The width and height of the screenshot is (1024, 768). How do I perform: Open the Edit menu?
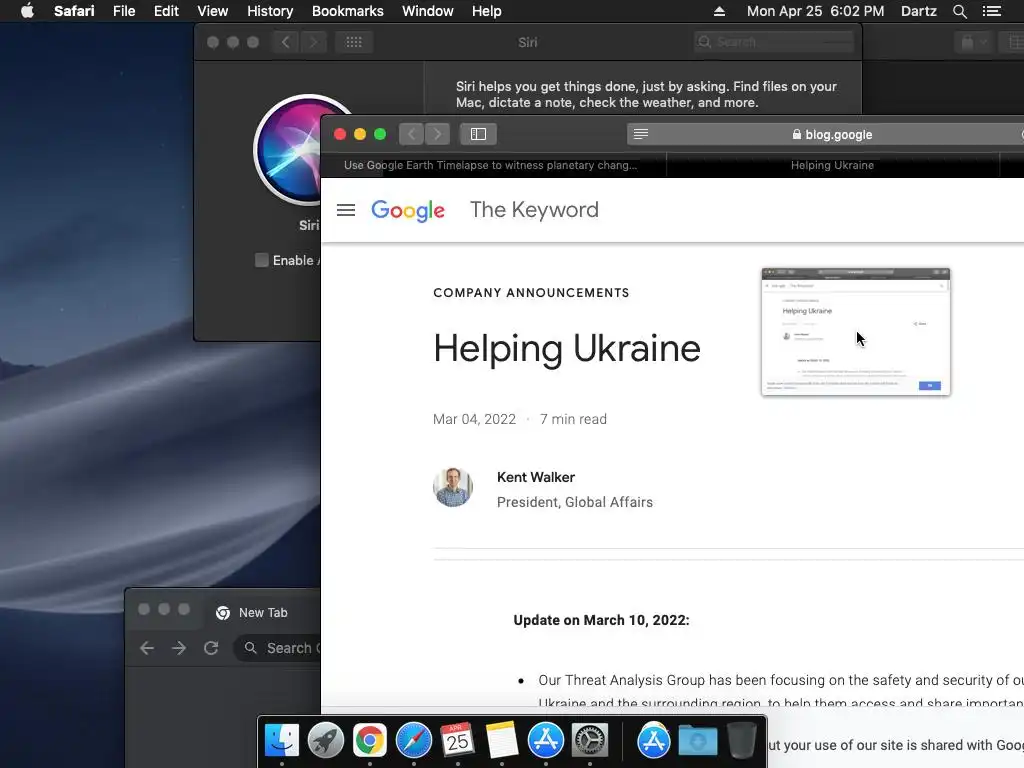166,11
